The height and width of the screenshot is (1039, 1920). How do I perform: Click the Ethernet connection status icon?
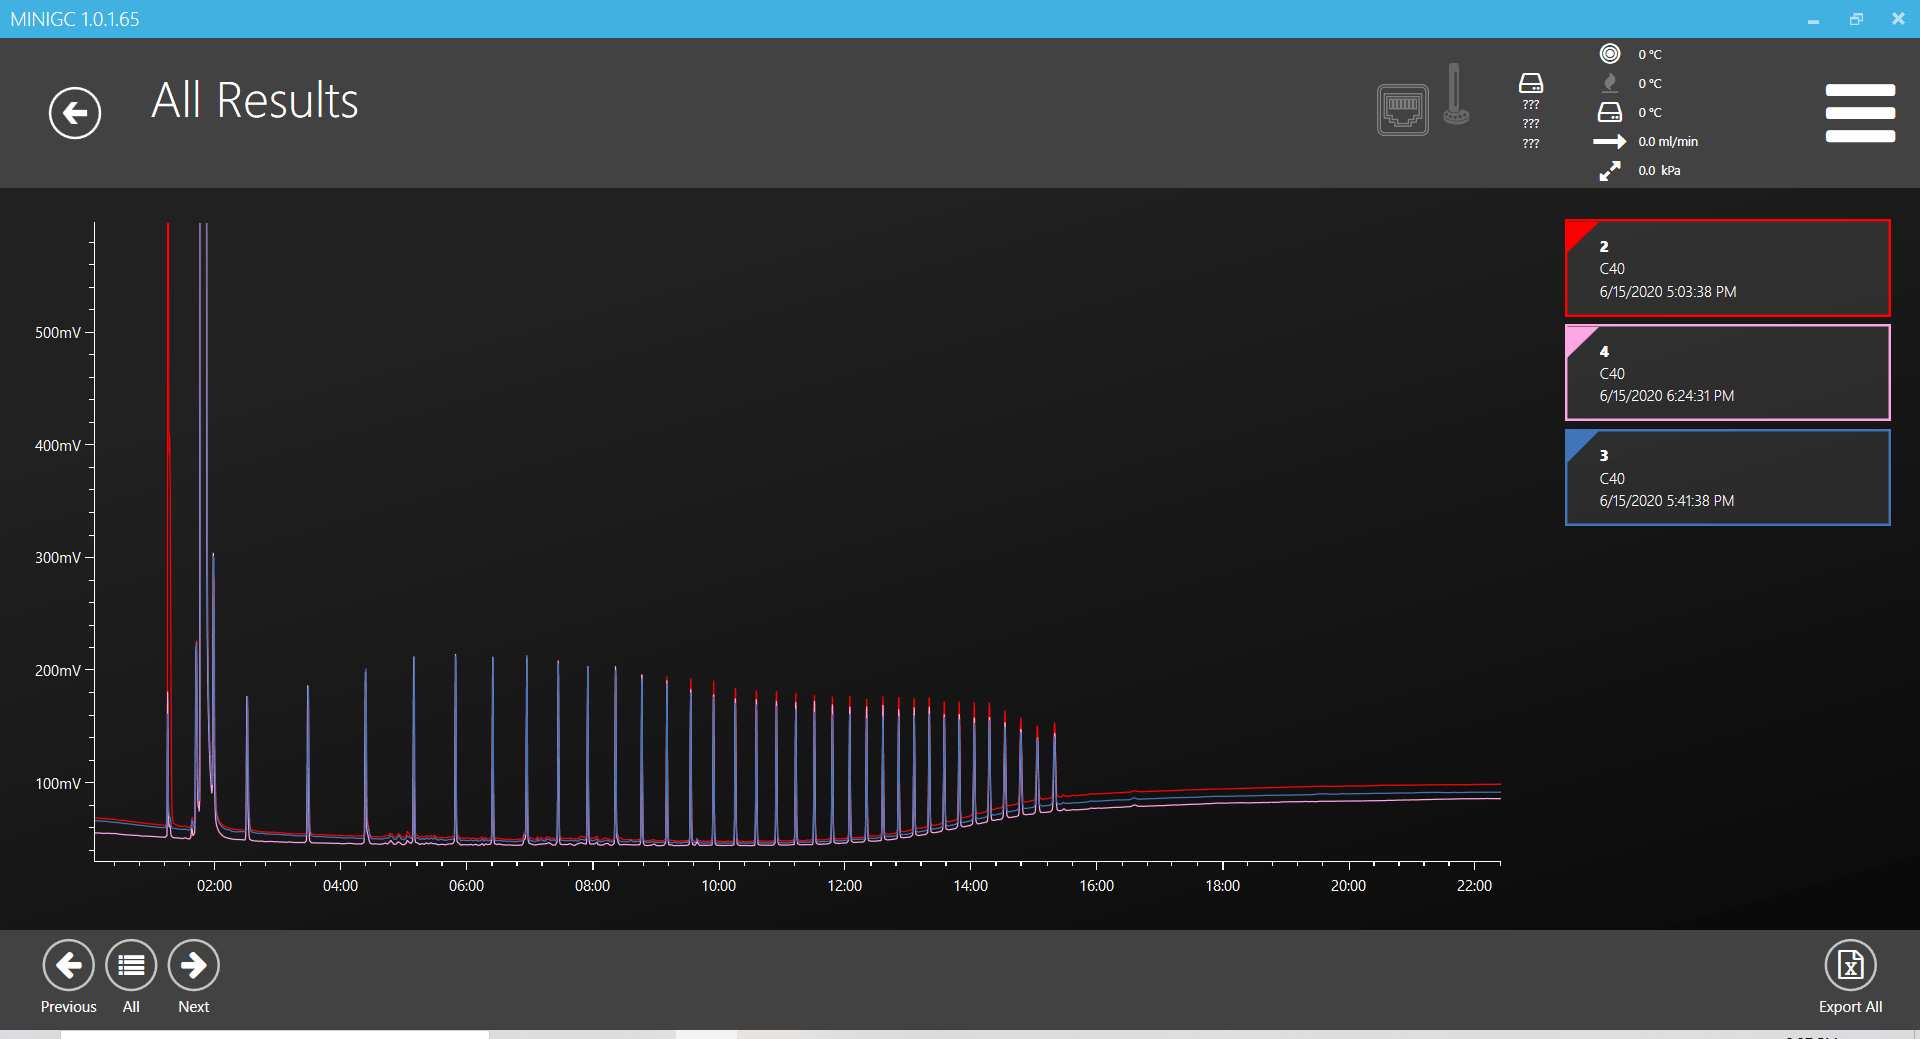click(1402, 109)
